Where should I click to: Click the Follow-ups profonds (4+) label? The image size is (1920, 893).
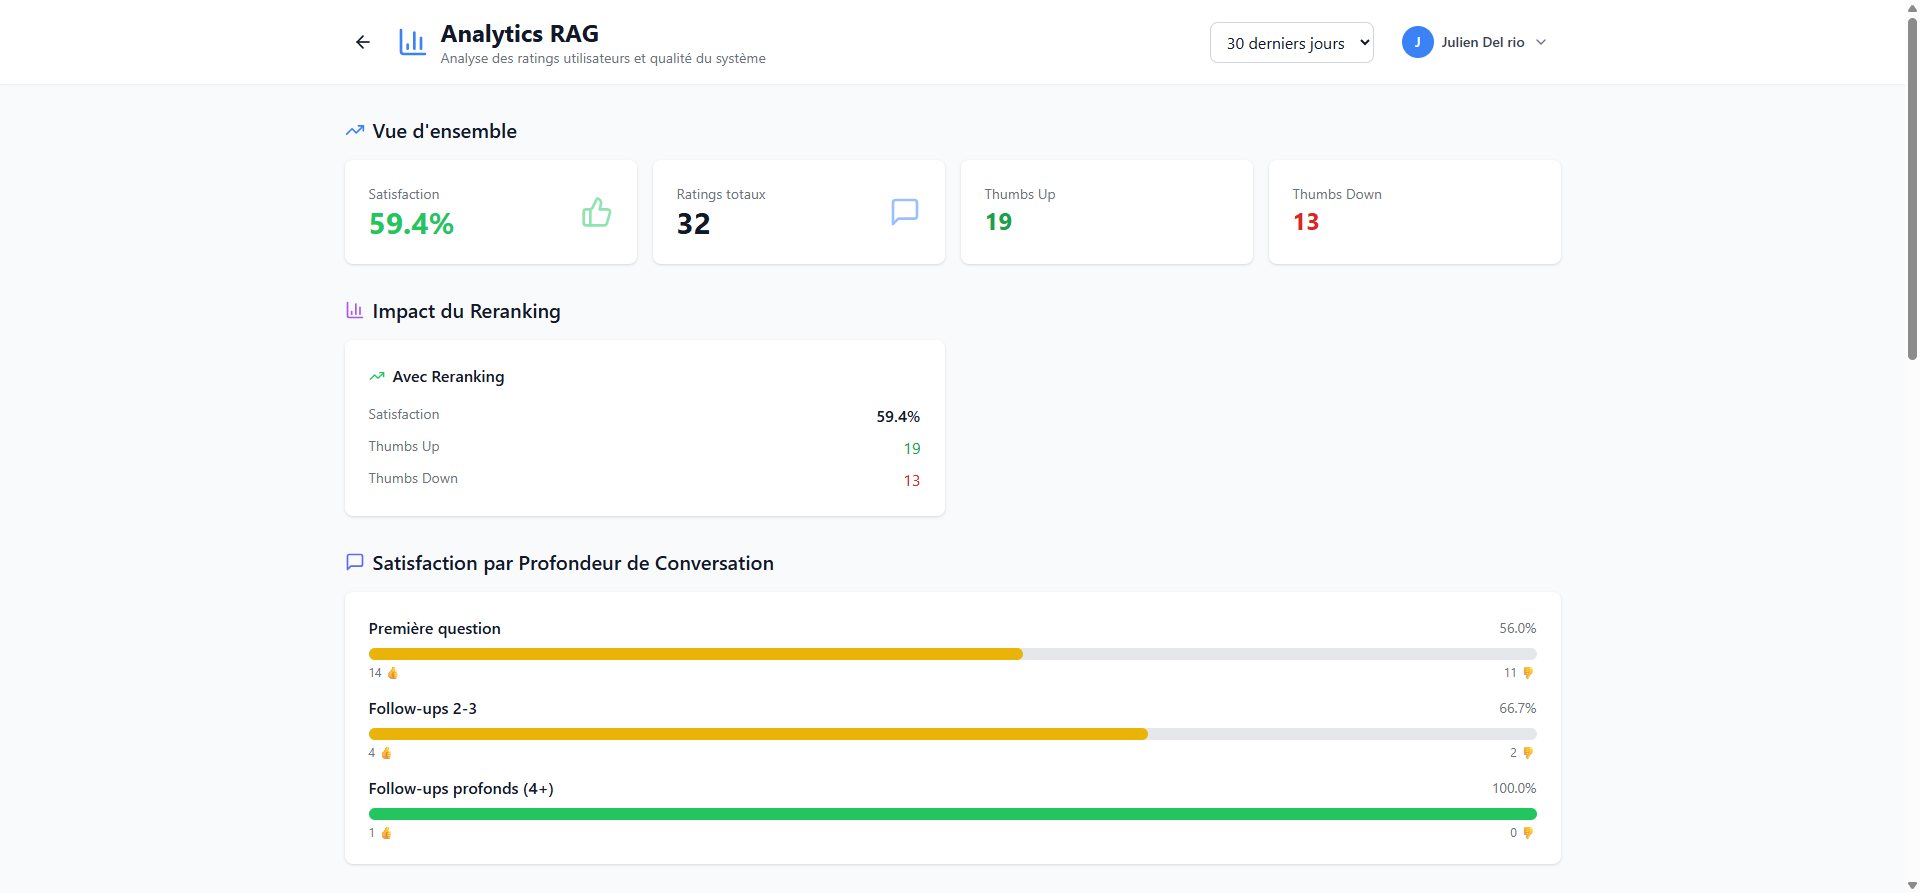[461, 788]
